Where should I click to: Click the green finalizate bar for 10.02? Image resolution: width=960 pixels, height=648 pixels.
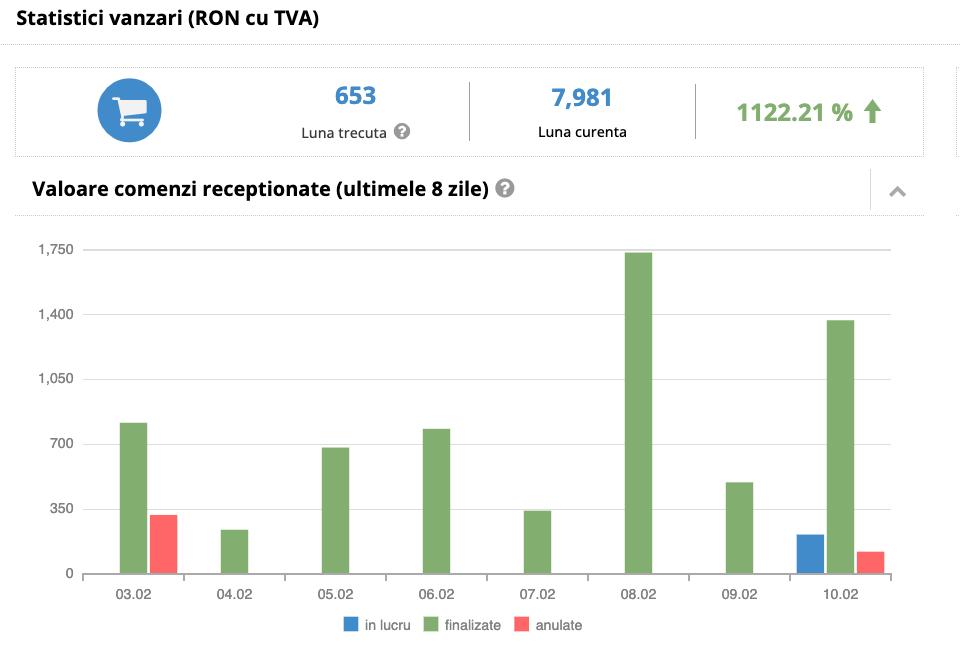tap(840, 446)
